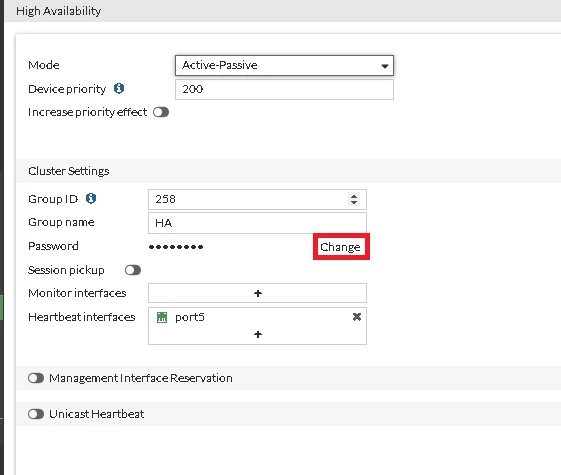561x475 pixels.
Task: Open the Mode dropdown showing Active-Passive
Action: click(x=284, y=65)
